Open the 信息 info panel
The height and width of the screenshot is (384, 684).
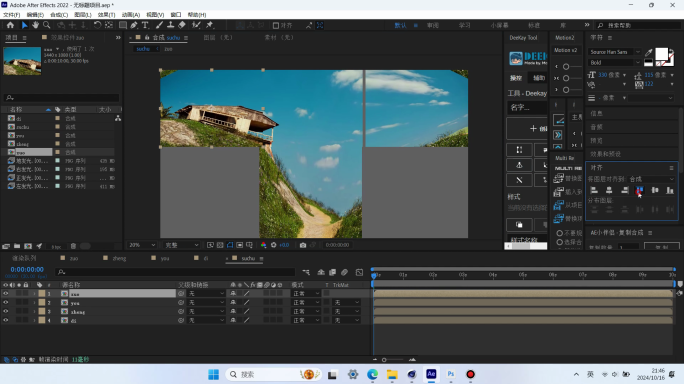pyautogui.click(x=596, y=113)
